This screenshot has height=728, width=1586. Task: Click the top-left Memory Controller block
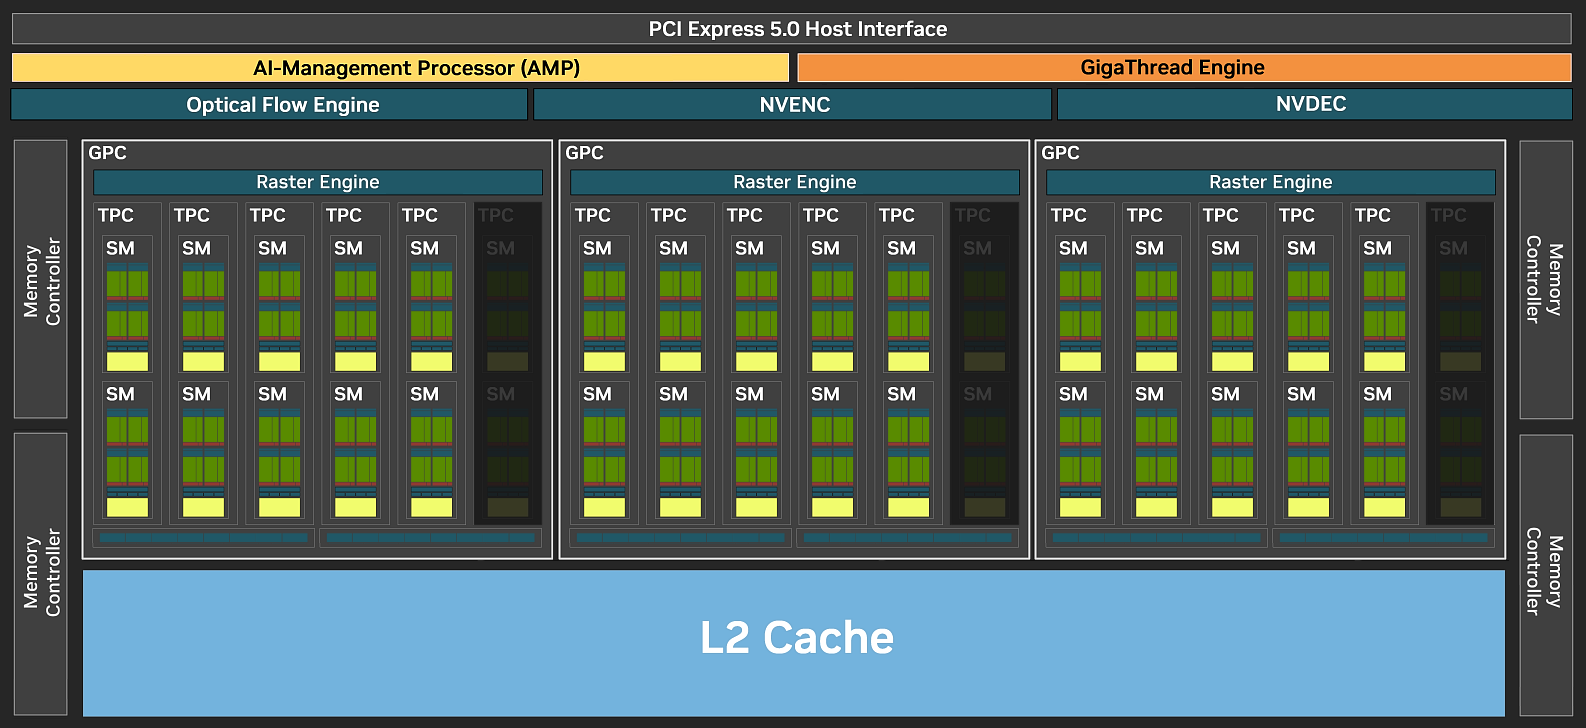pyautogui.click(x=41, y=279)
